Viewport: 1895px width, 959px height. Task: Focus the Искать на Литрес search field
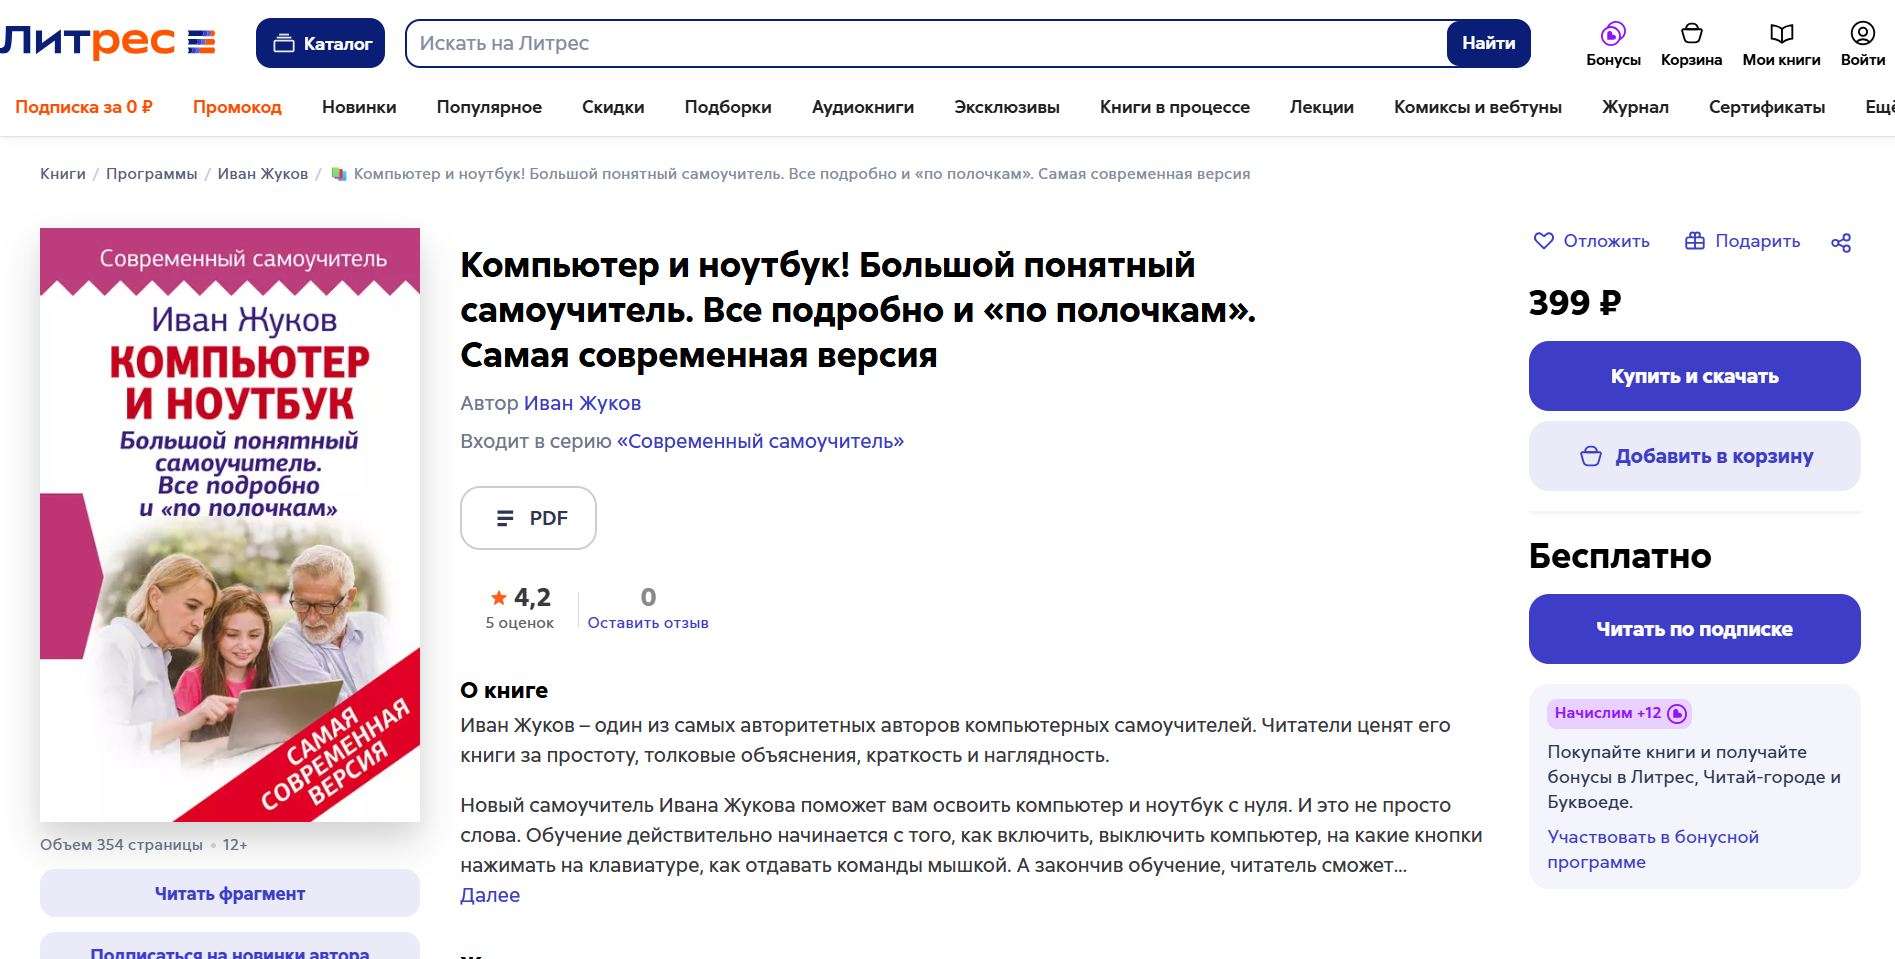(926, 43)
